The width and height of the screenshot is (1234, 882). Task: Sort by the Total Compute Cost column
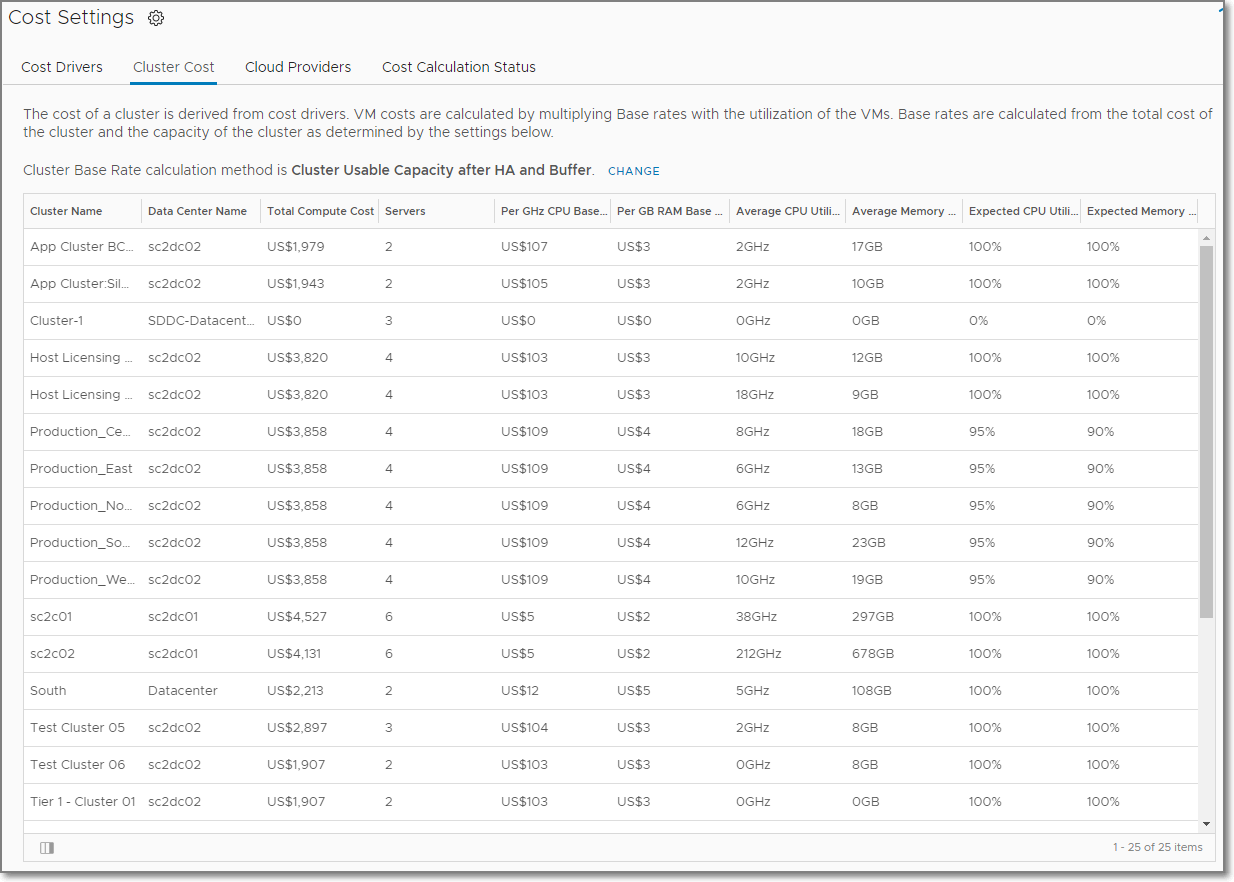[320, 211]
